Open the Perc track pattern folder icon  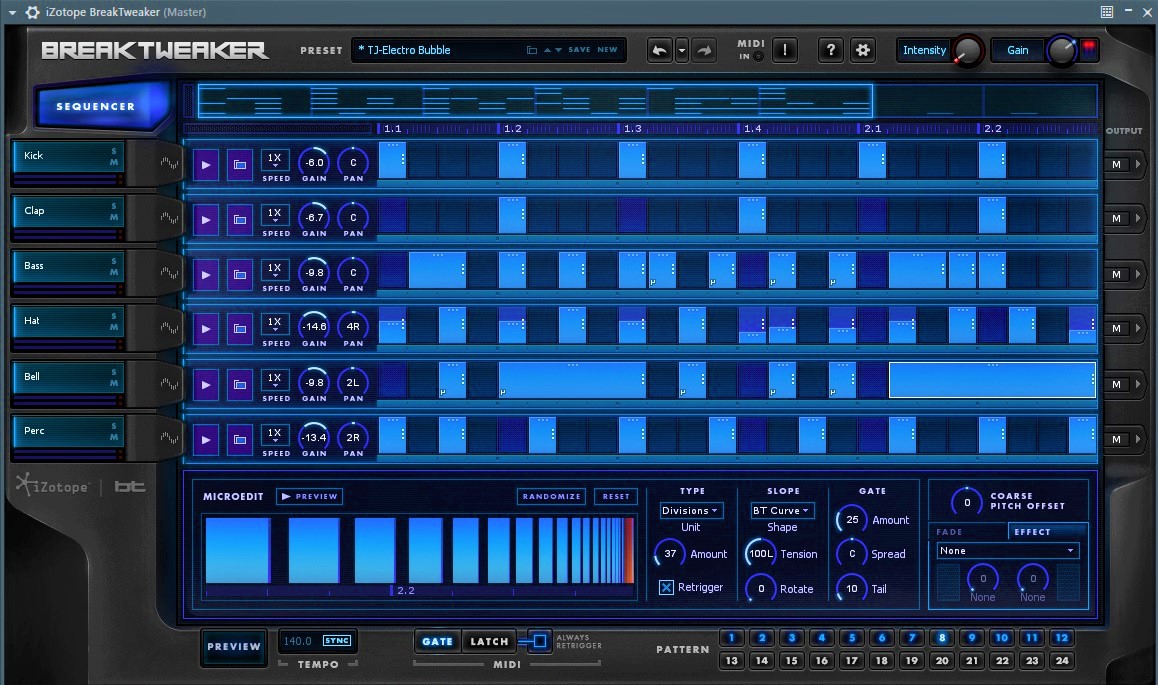[240, 440]
